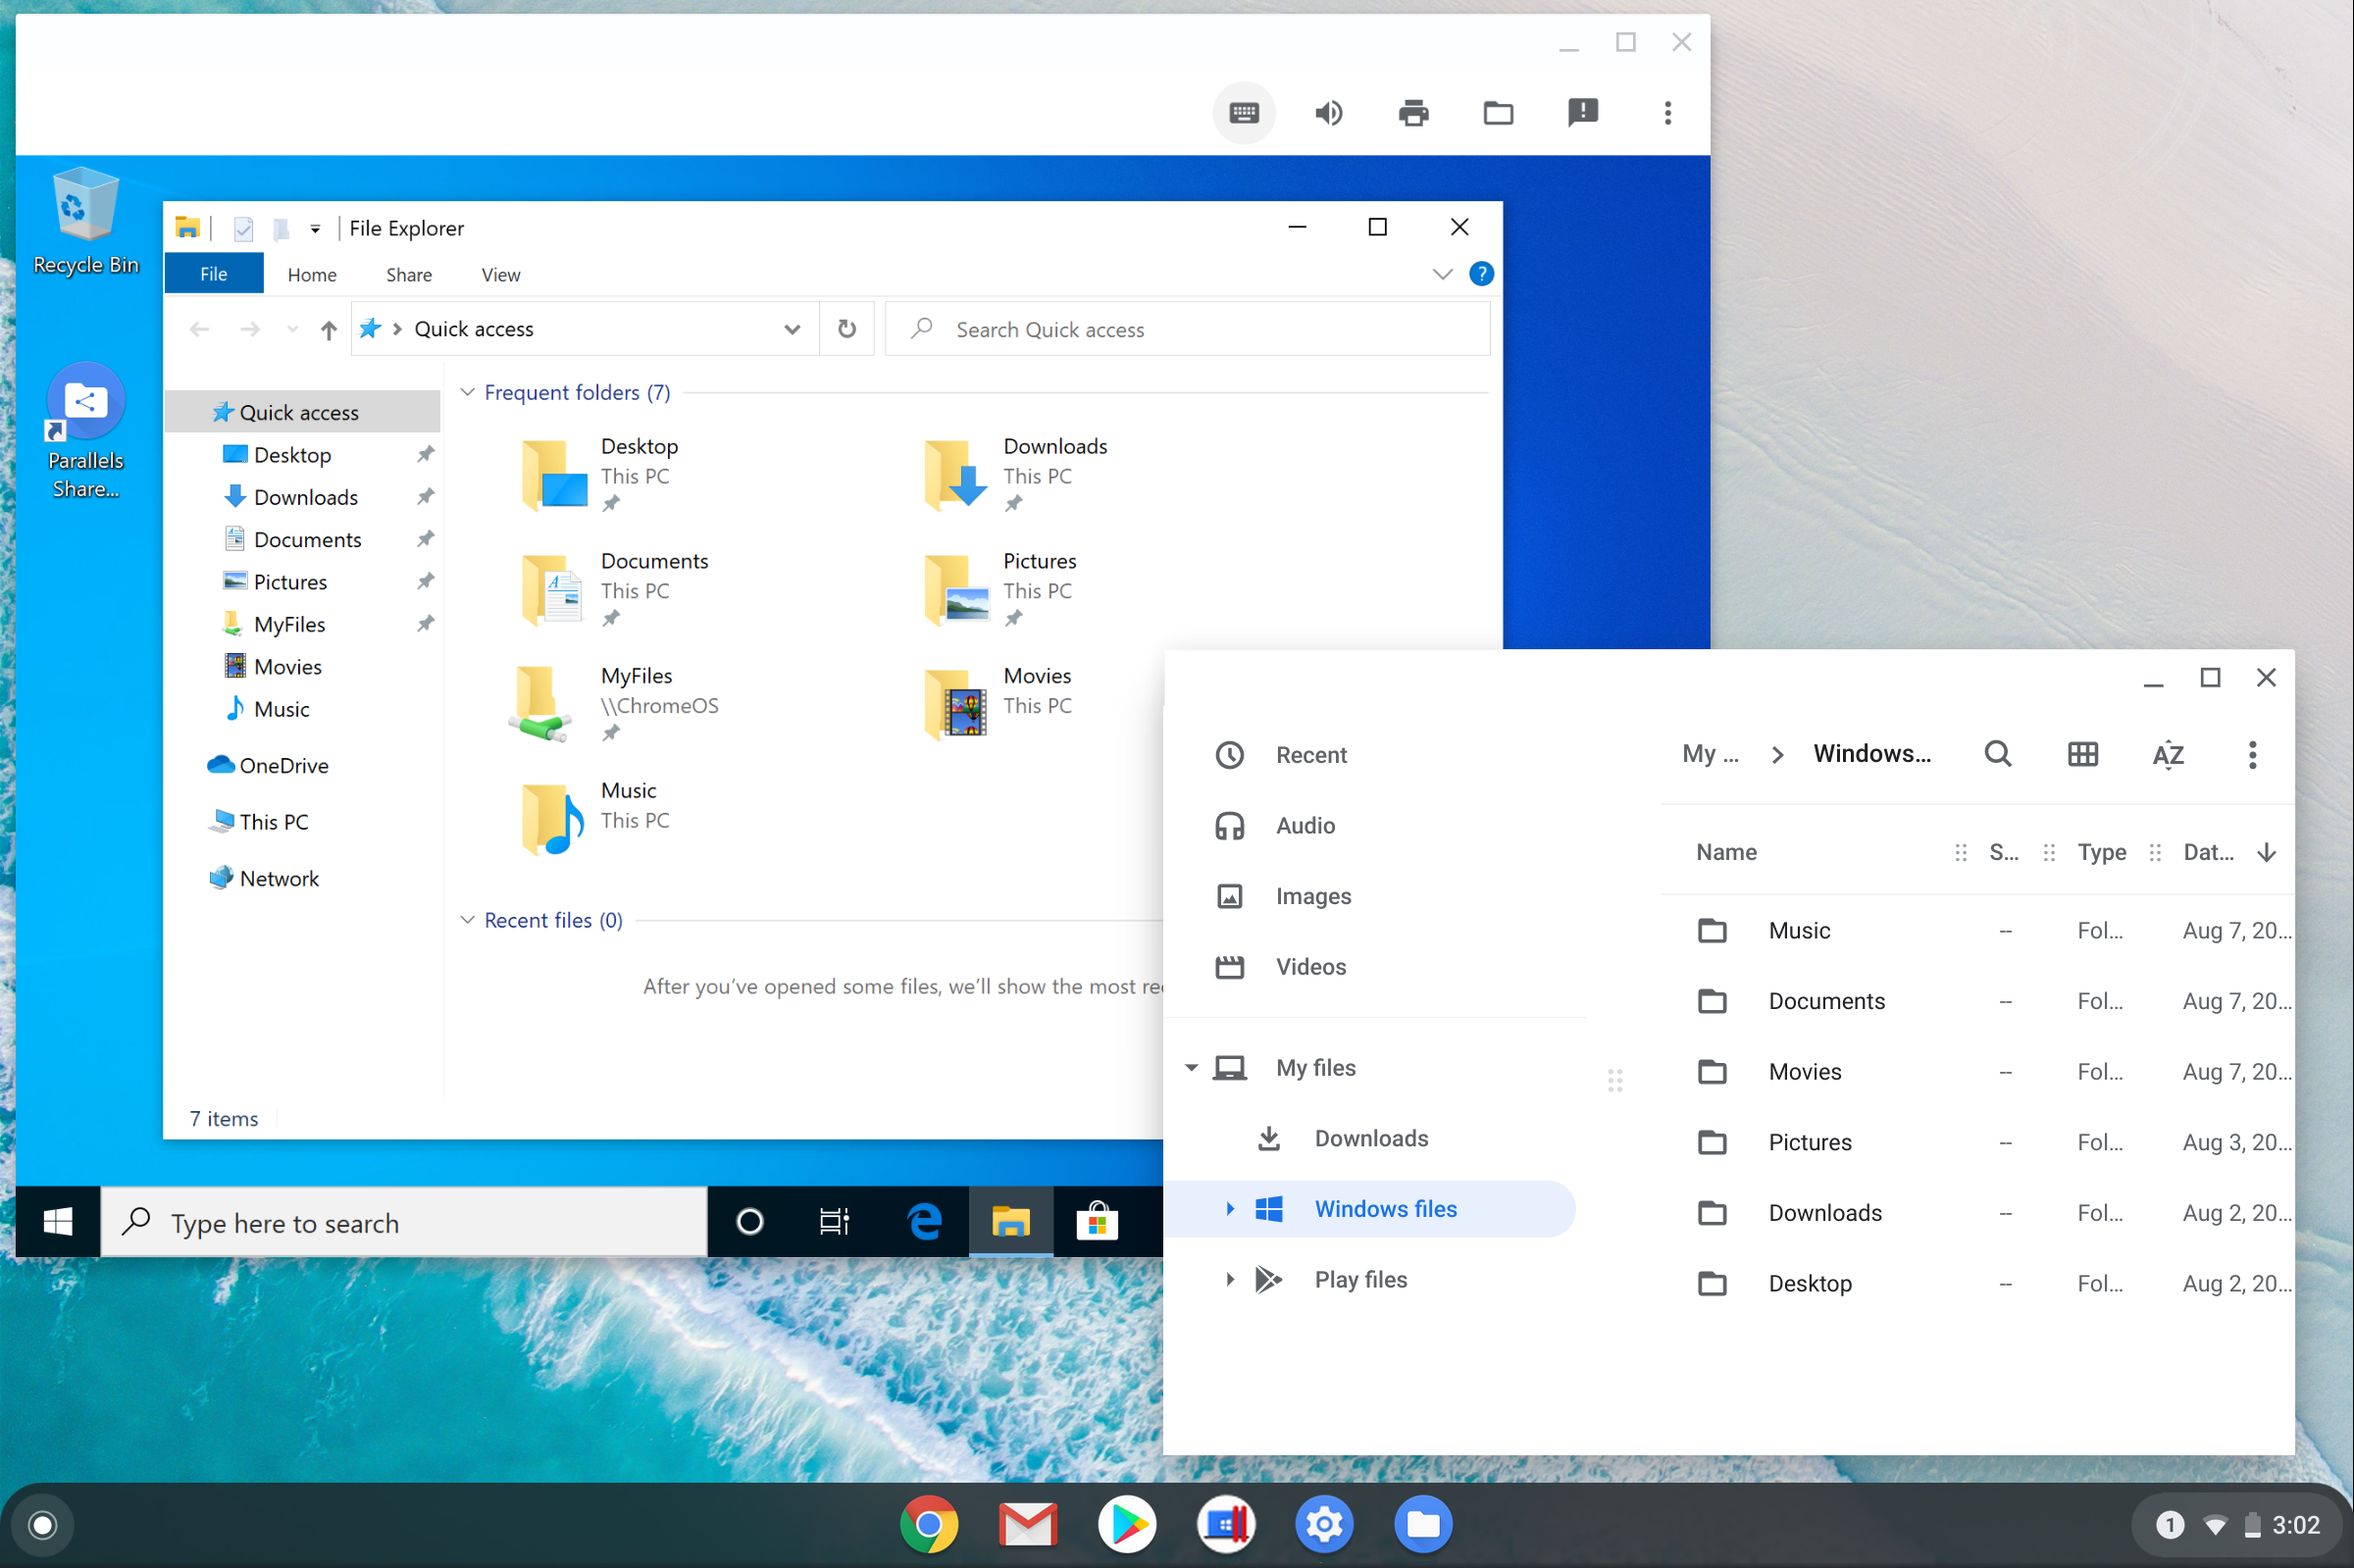Click the refresh button in File Explorer
This screenshot has width=2354, height=1568.
[x=847, y=329]
